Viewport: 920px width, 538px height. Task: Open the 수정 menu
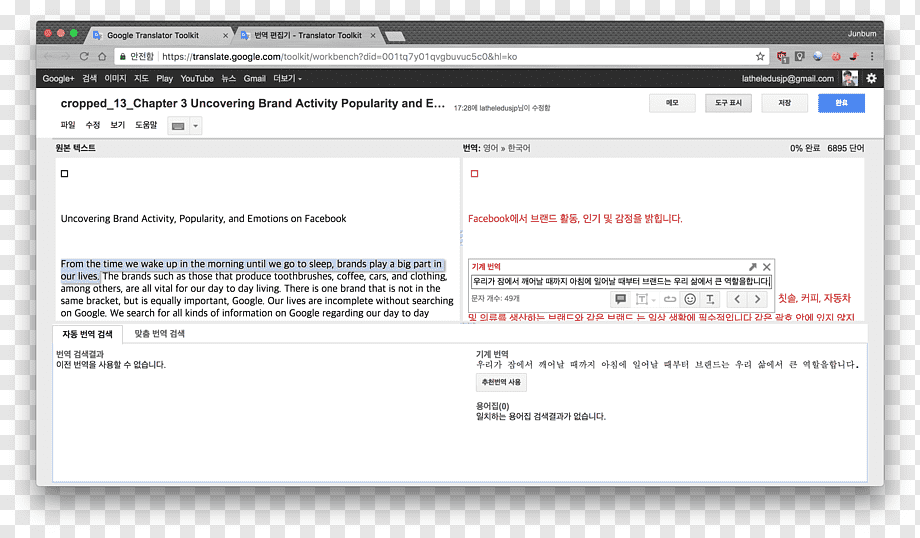(93, 125)
